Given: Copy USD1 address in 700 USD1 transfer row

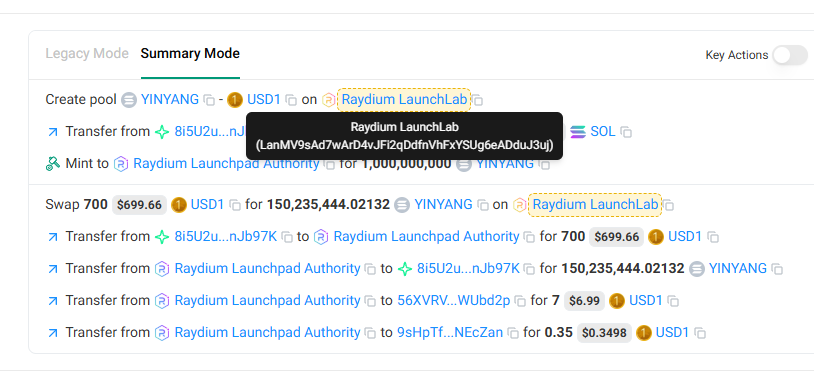Looking at the screenshot, I should [713, 237].
